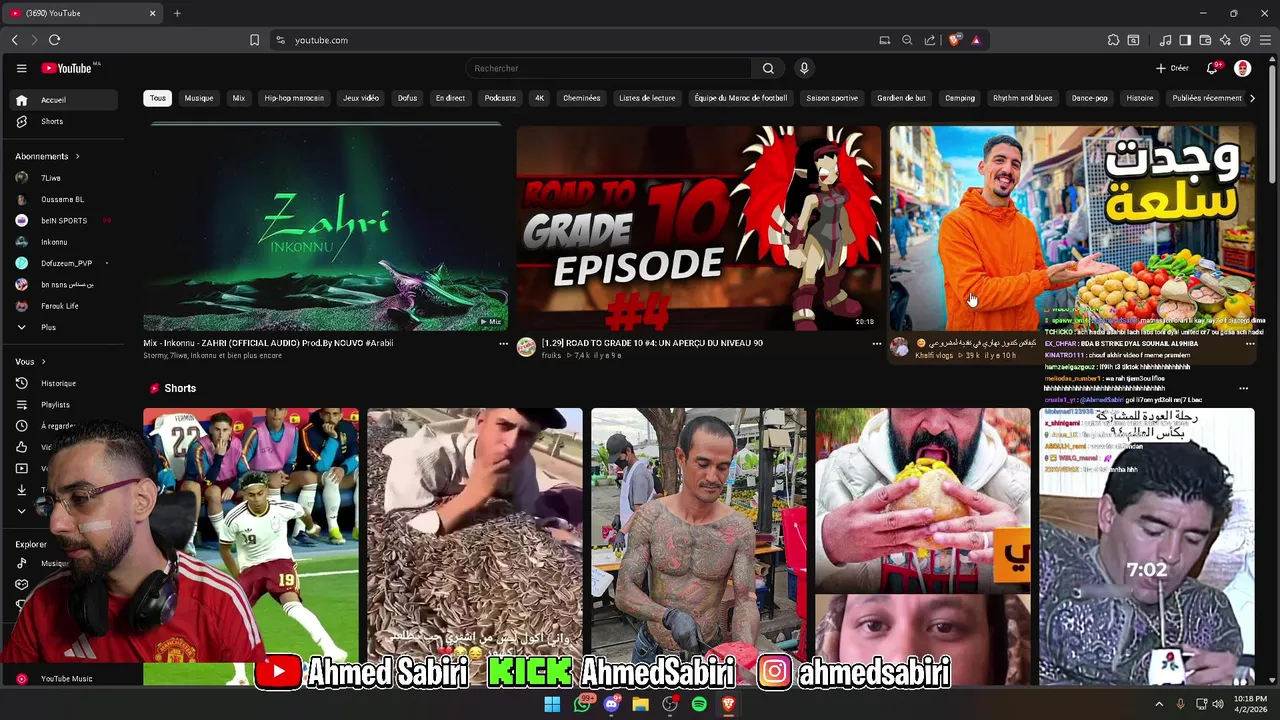Screen dimensions: 1280x720
Task: Show hidden system tray icons
Action: point(1159,704)
